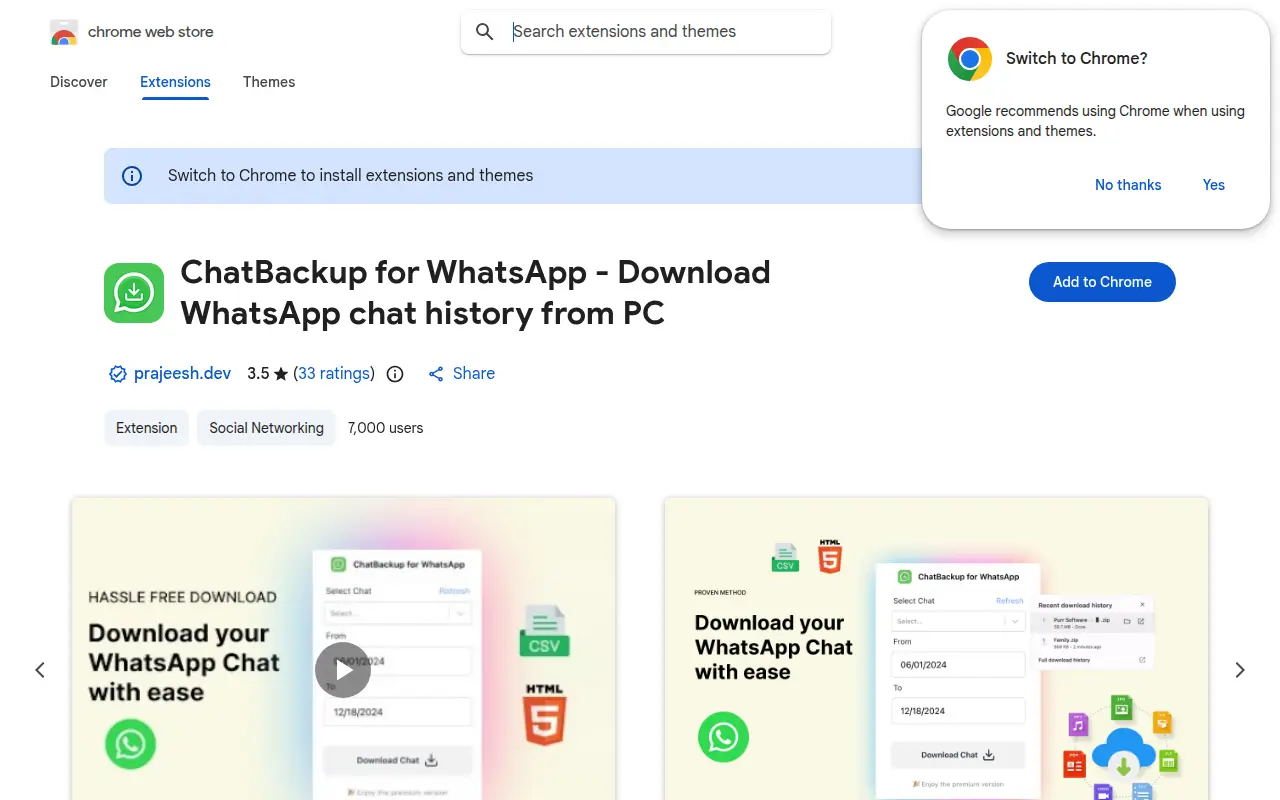Click the Share link text
Viewport: 1280px width, 800px height.
474,373
